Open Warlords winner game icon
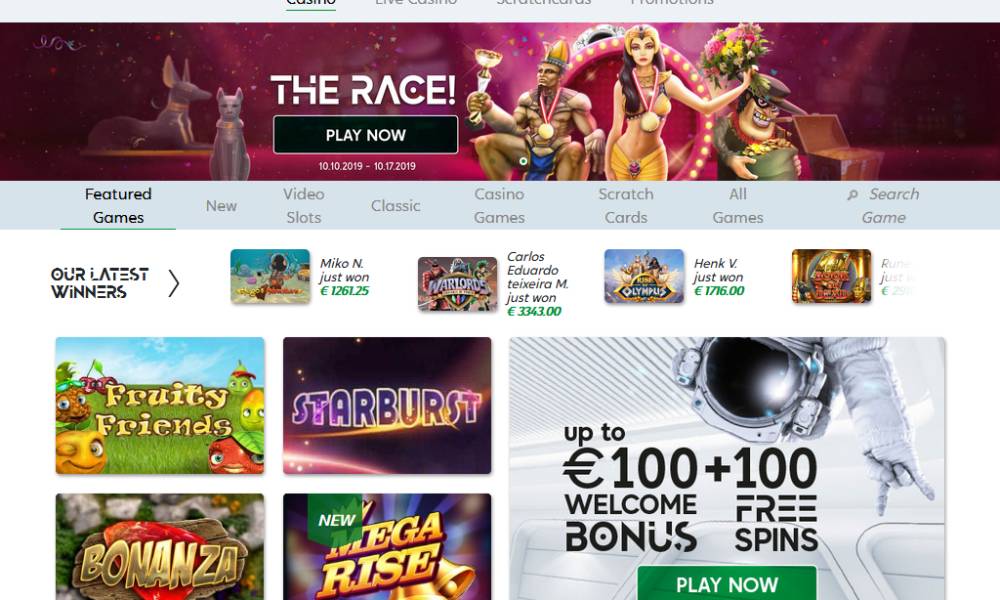Image resolution: width=1000 pixels, height=600 pixels. click(x=457, y=284)
